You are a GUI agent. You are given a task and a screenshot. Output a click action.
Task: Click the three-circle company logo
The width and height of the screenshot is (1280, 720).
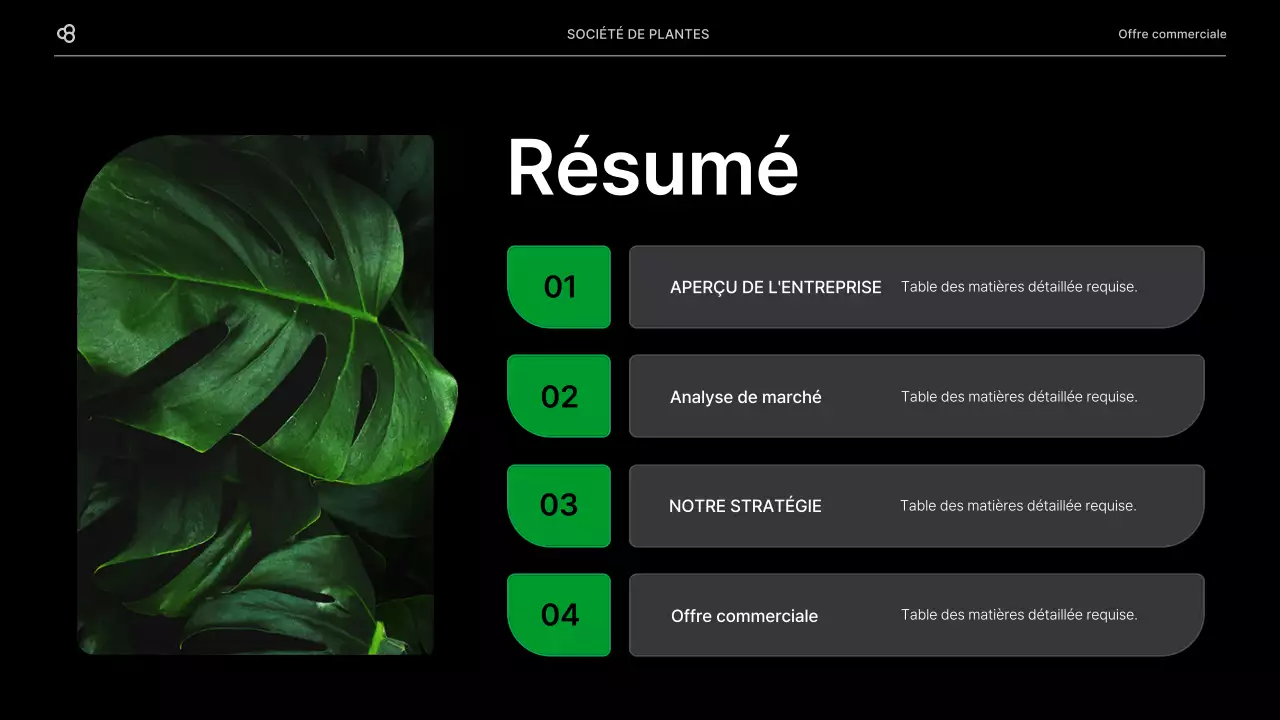click(x=67, y=33)
